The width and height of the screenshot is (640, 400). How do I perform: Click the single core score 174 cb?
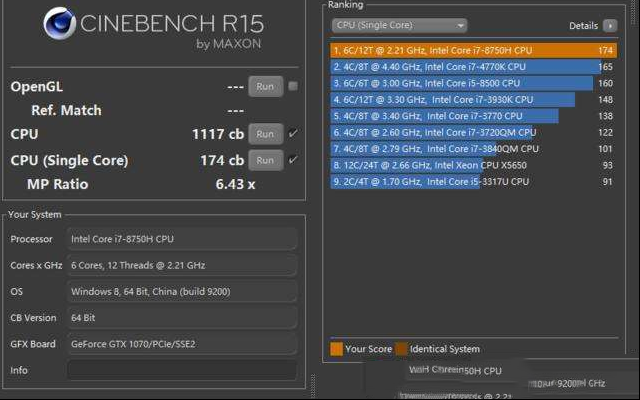click(x=222, y=160)
